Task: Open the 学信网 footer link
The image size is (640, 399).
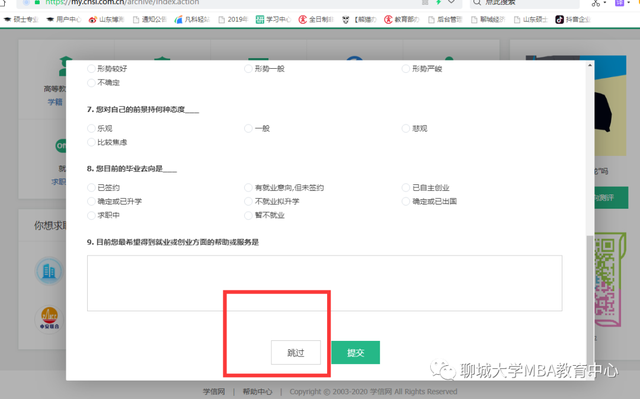Action: point(214,392)
